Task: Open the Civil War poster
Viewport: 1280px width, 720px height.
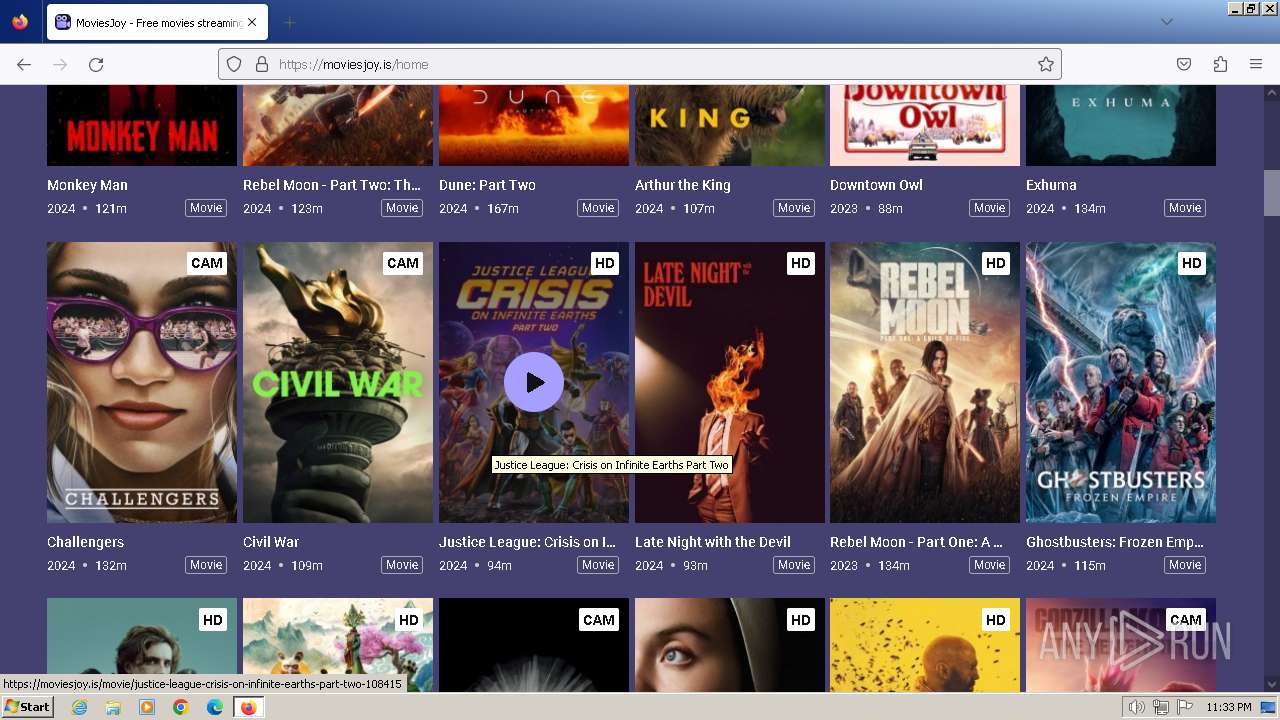Action: tap(338, 382)
